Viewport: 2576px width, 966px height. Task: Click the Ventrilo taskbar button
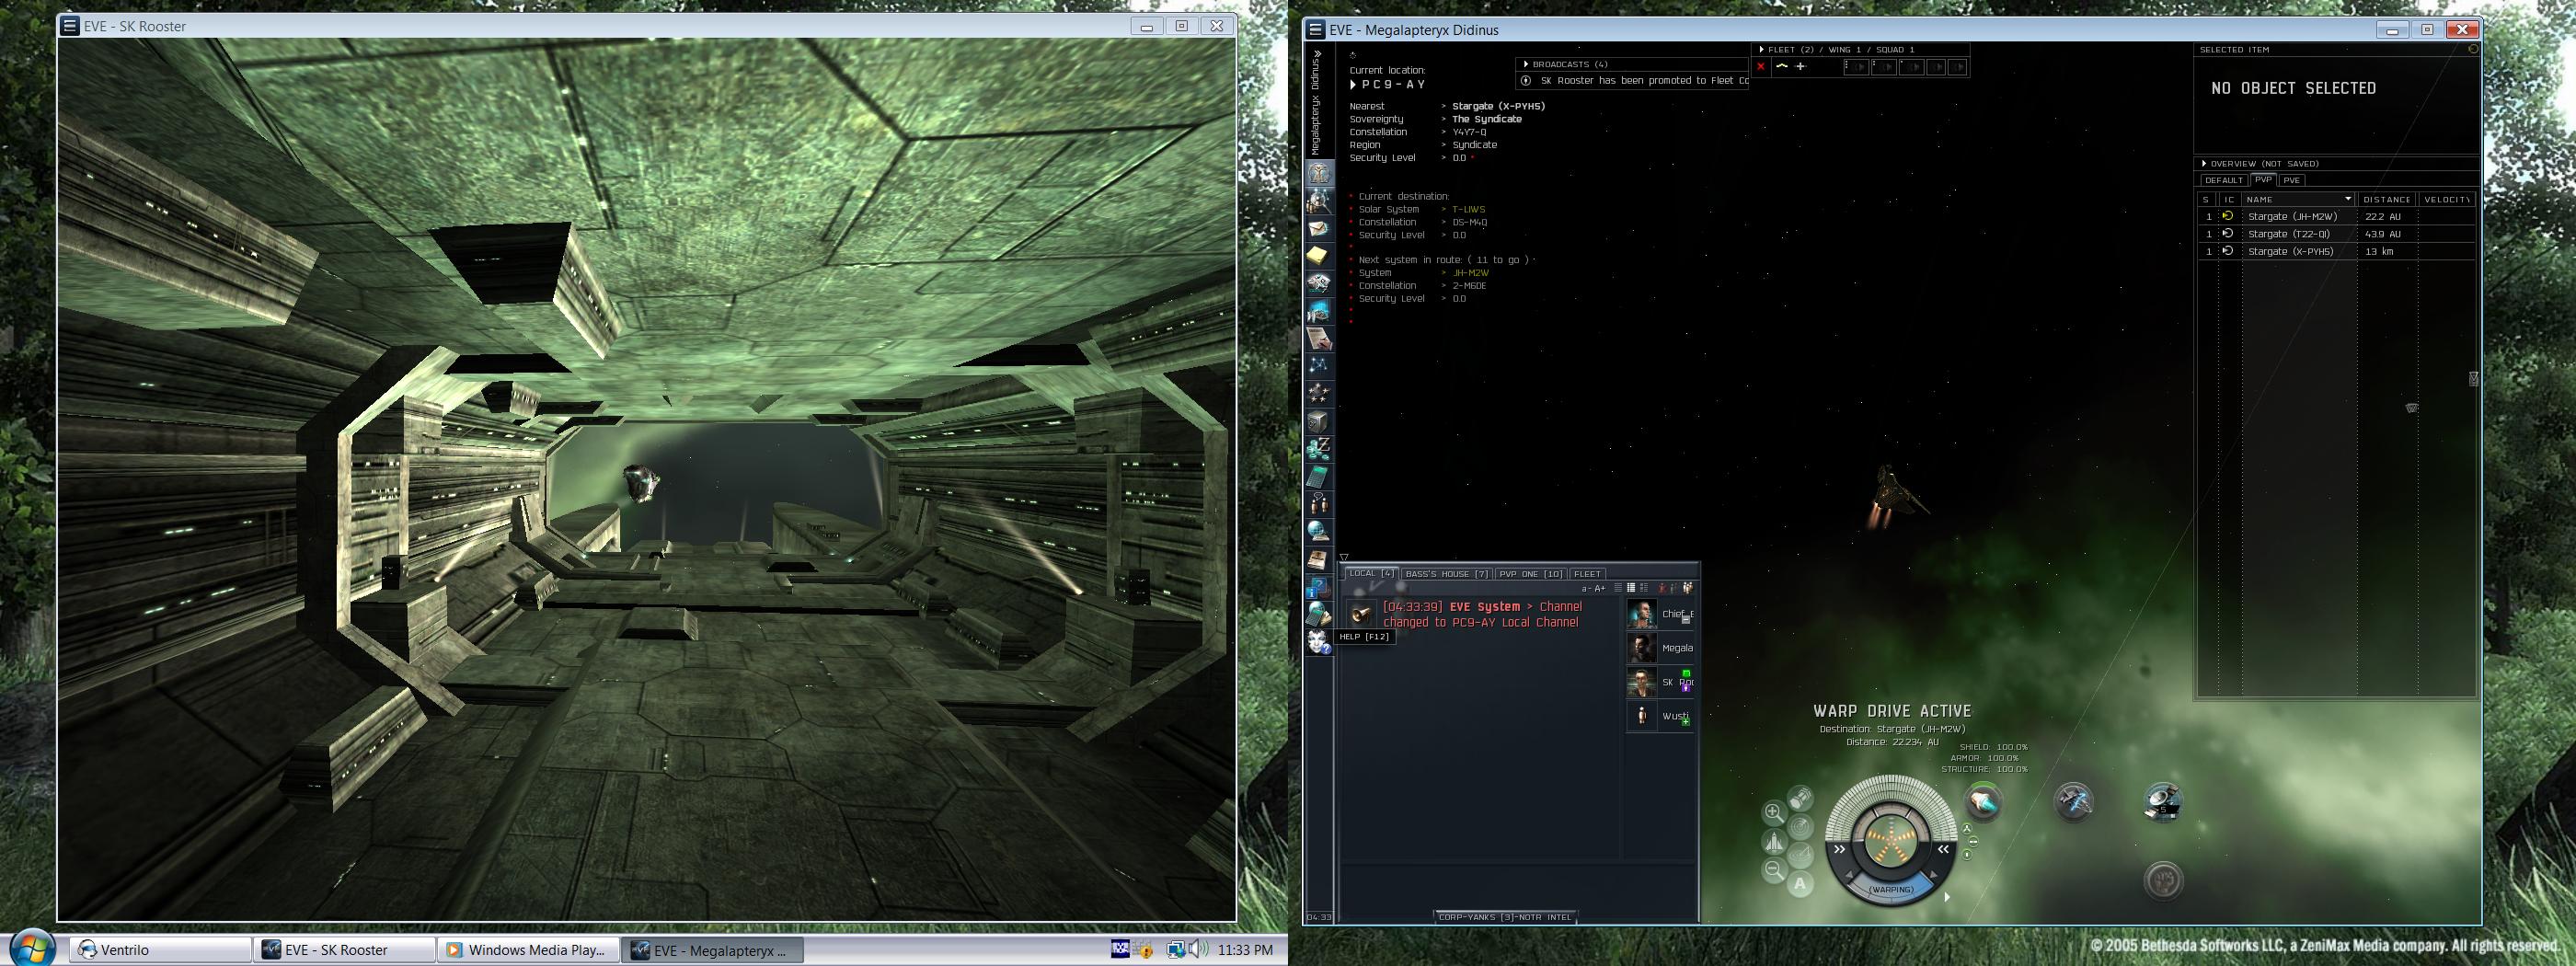(160, 950)
